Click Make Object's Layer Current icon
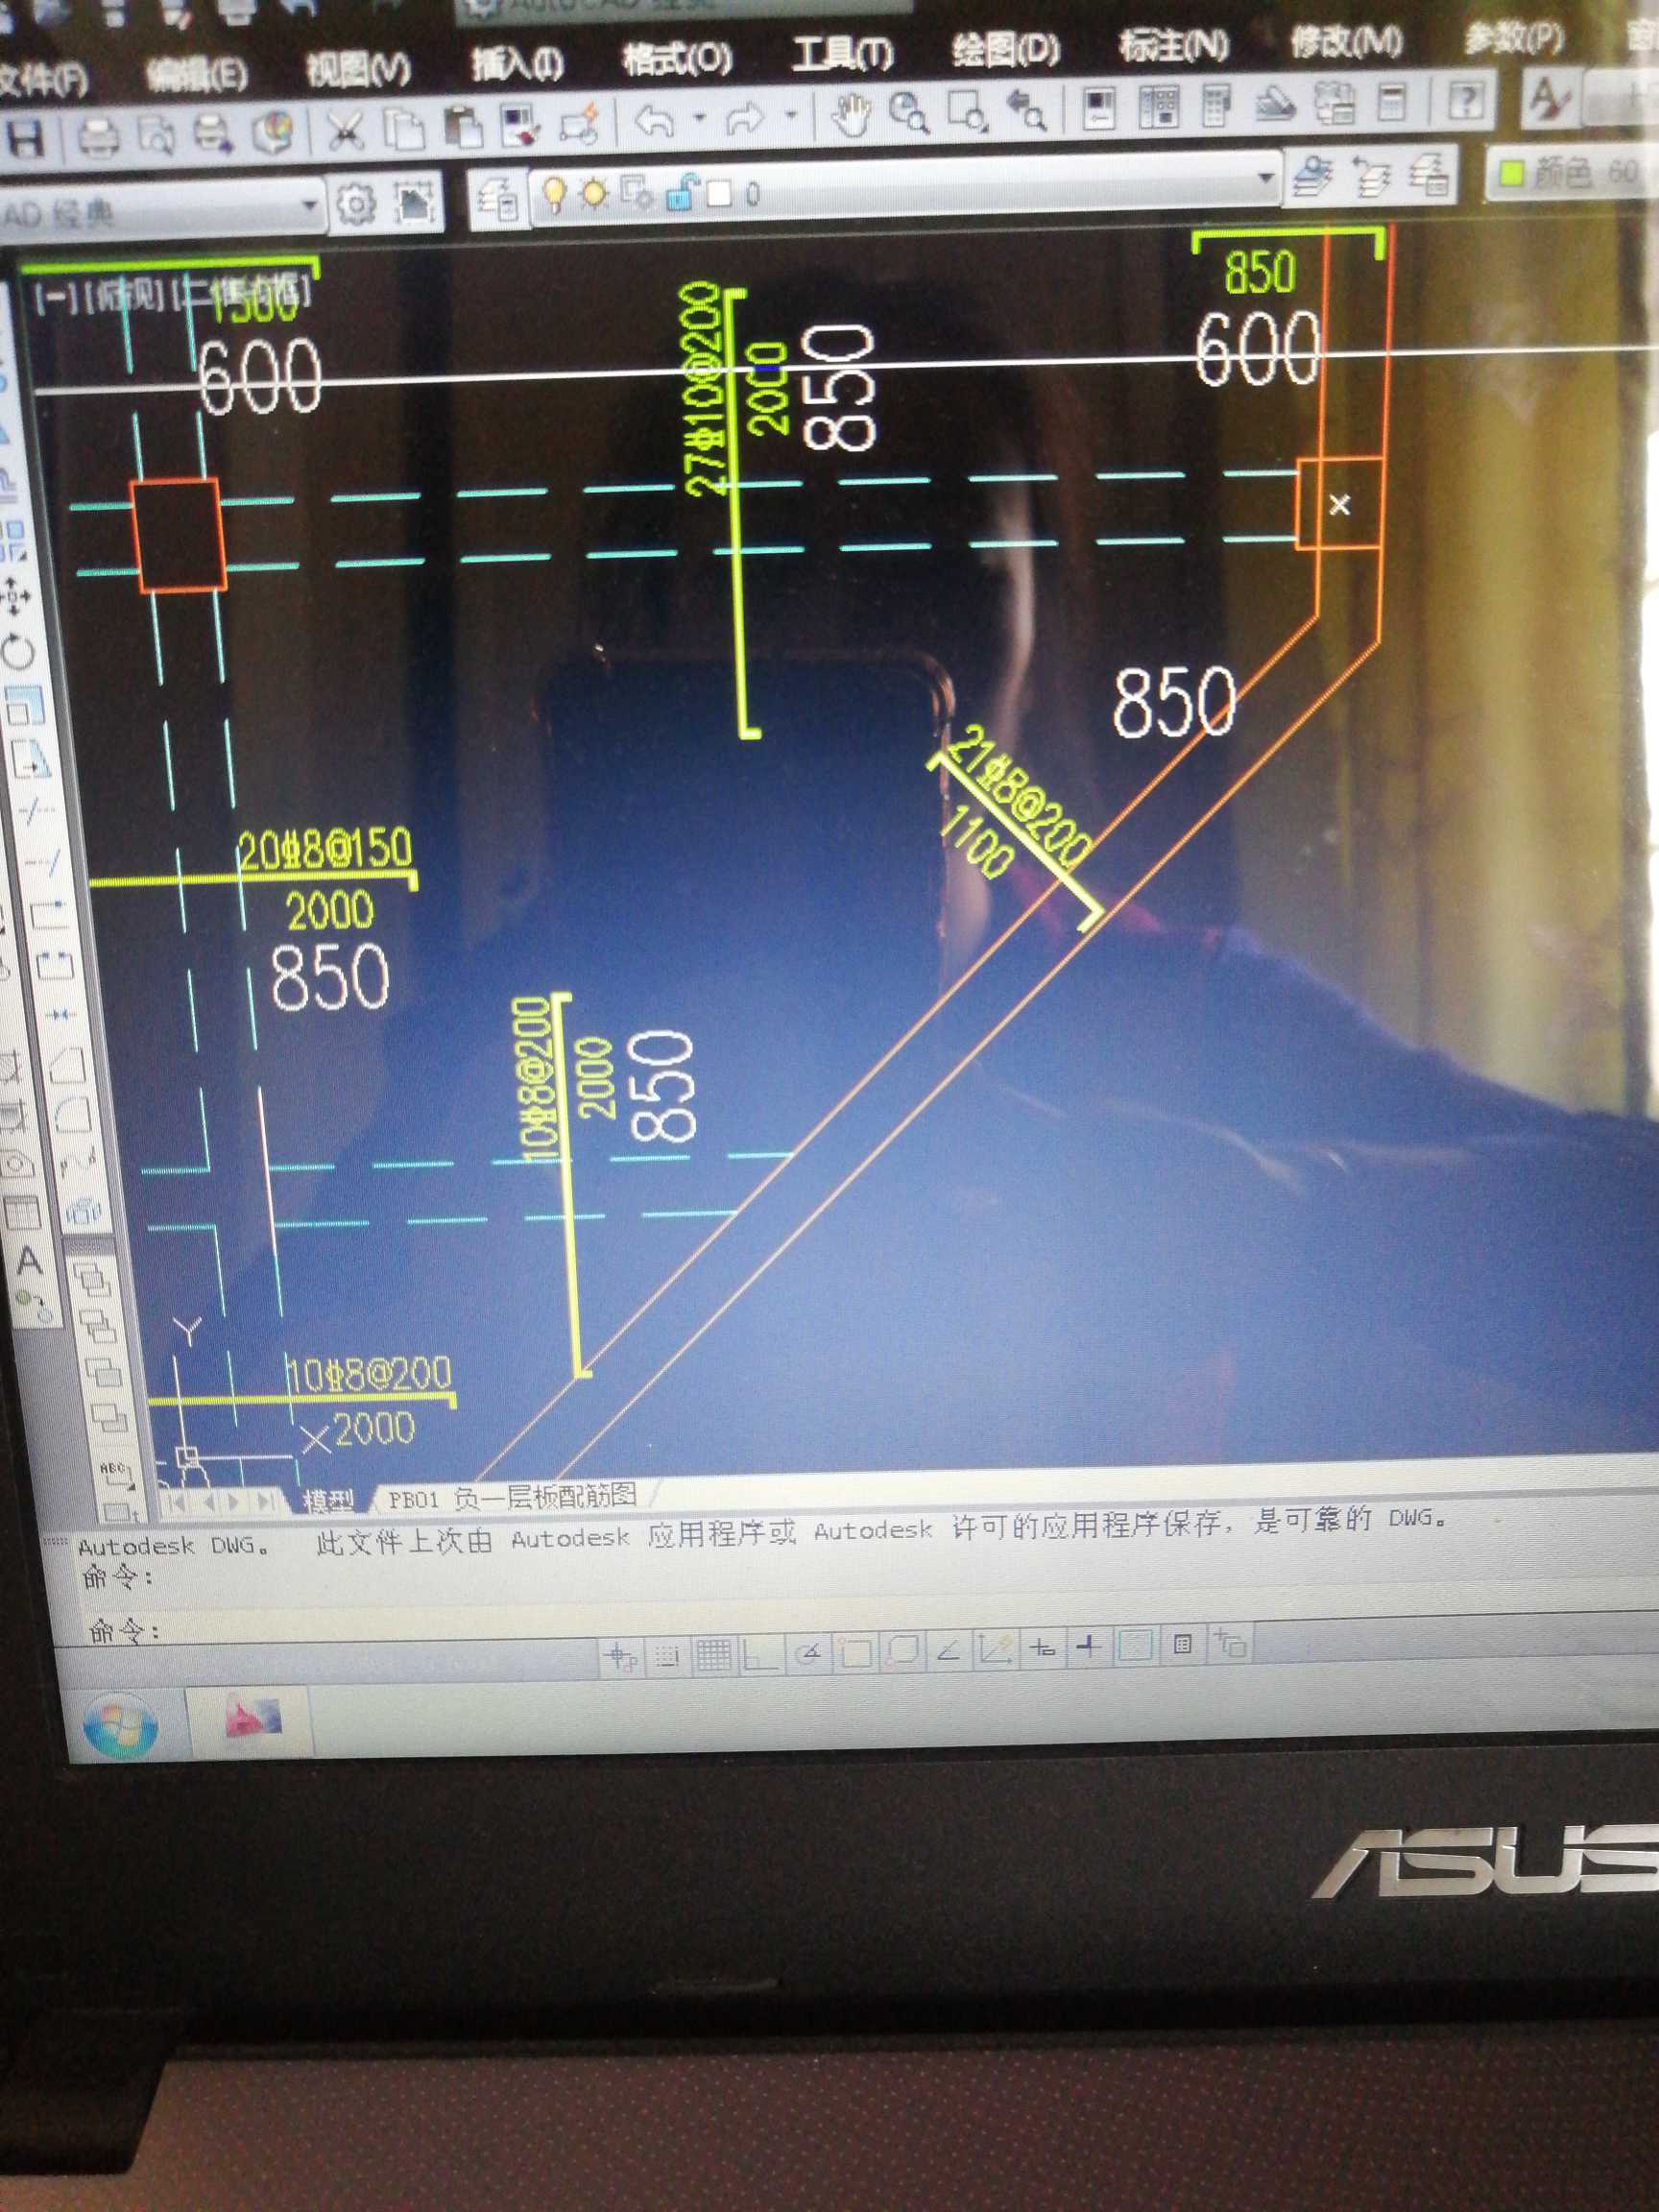The height and width of the screenshot is (2212, 1659). tap(1313, 177)
